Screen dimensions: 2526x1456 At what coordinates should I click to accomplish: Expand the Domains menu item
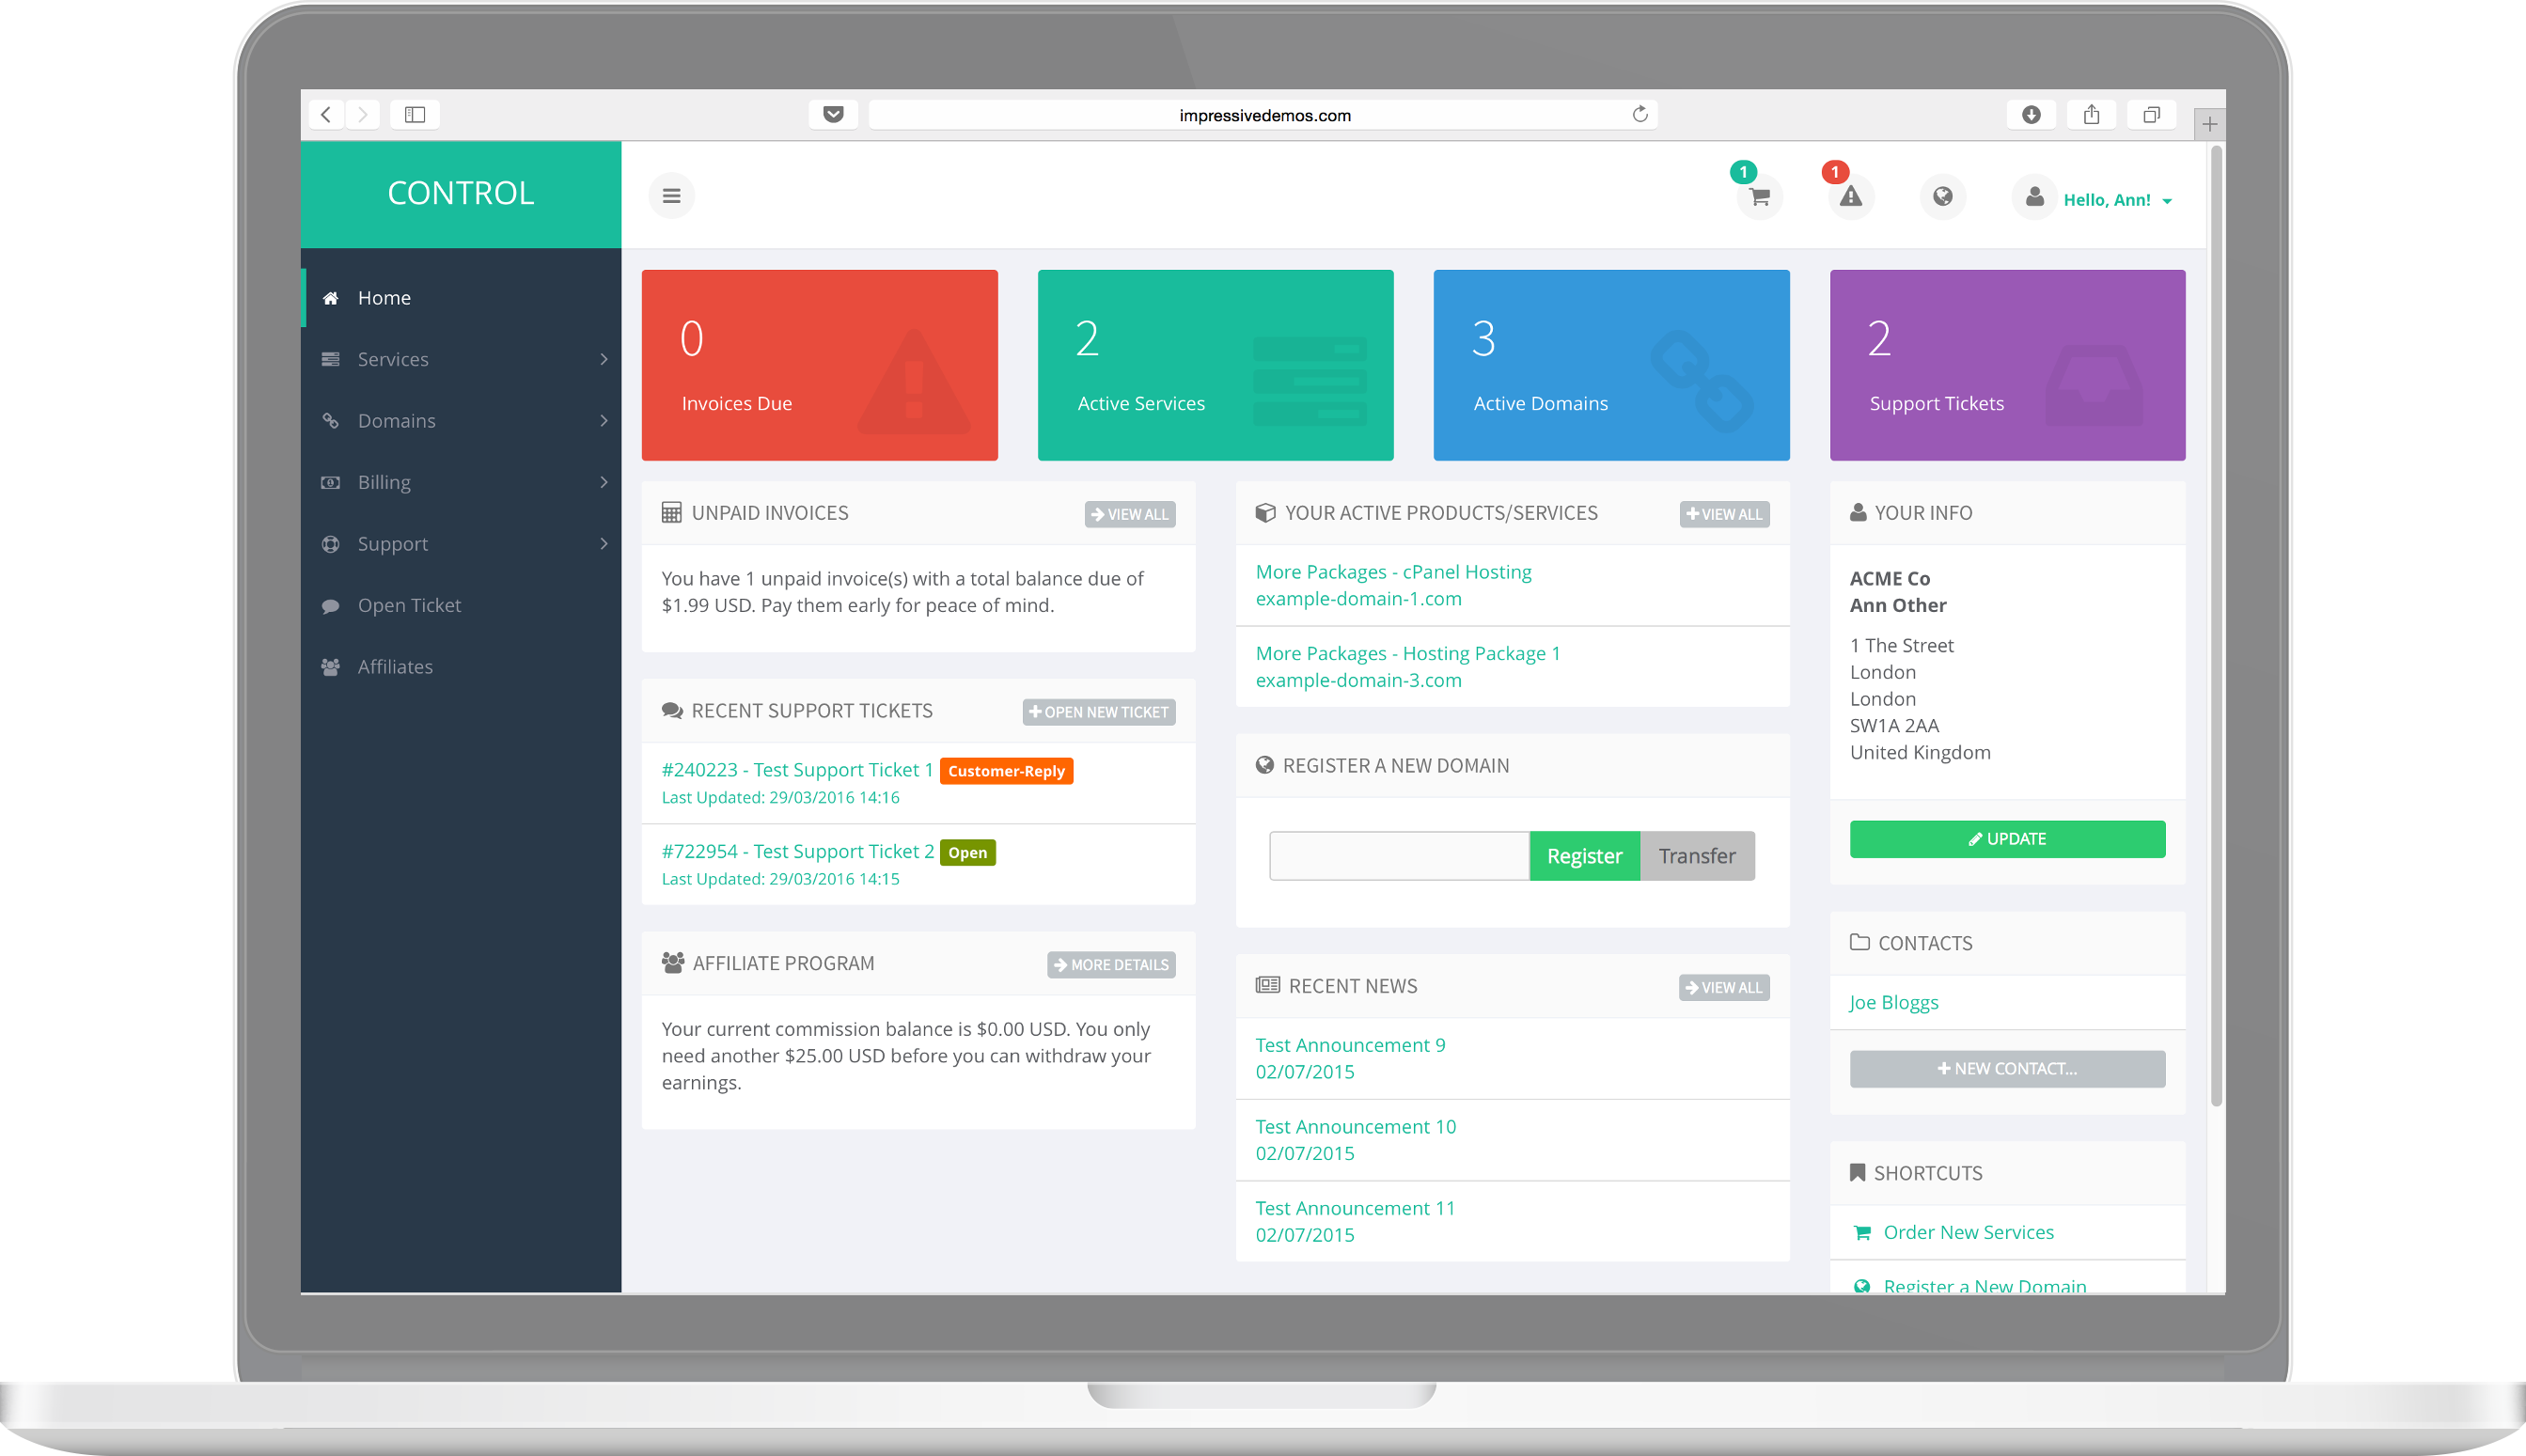460,418
